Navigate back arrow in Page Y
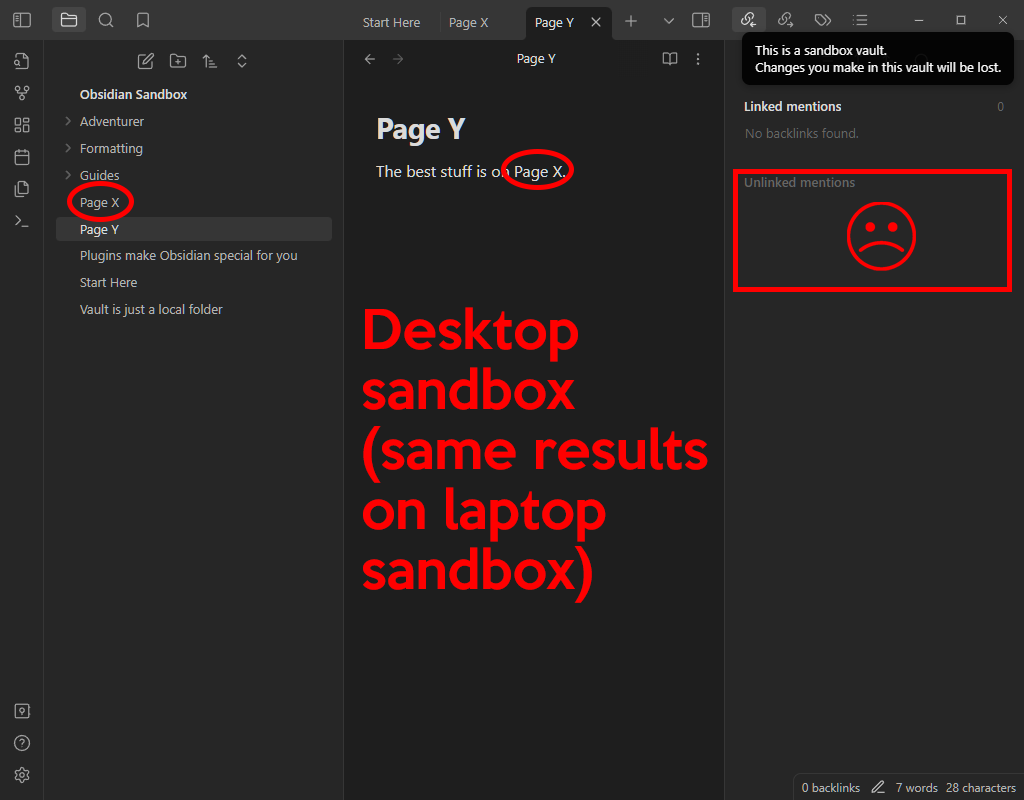Viewport: 1024px width, 800px height. [370, 59]
